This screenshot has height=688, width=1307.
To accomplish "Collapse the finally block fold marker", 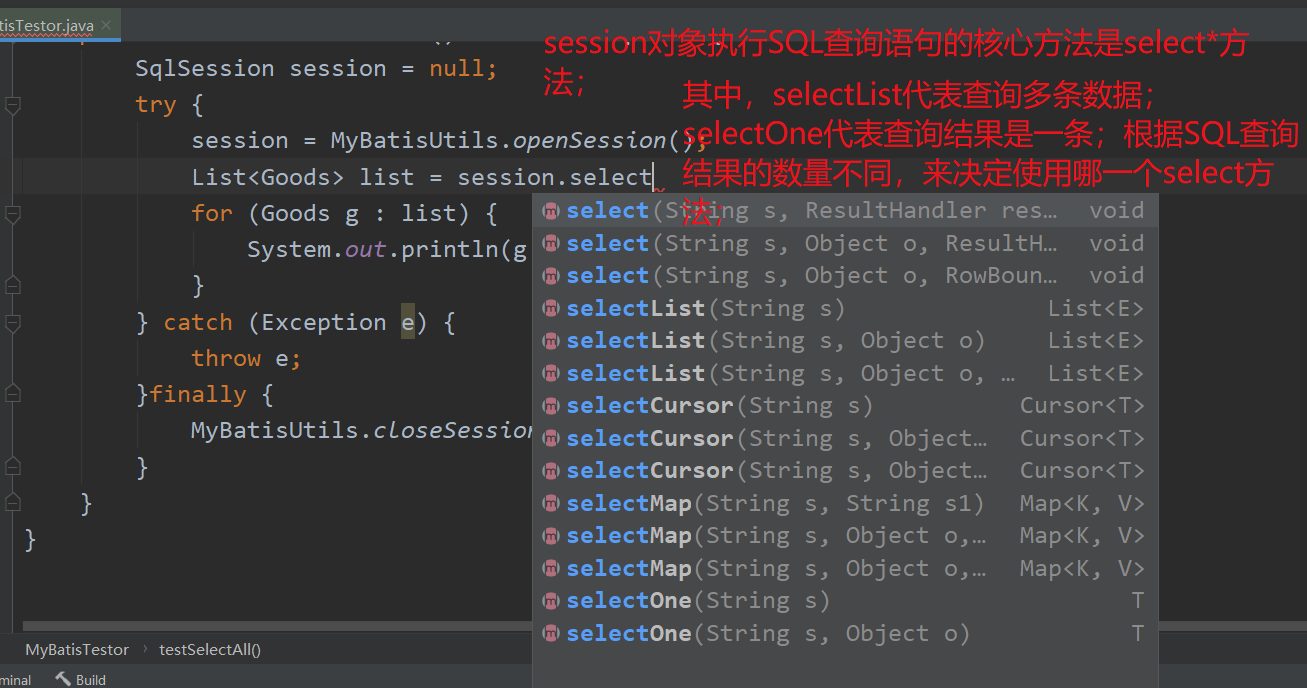I will (x=12, y=395).
